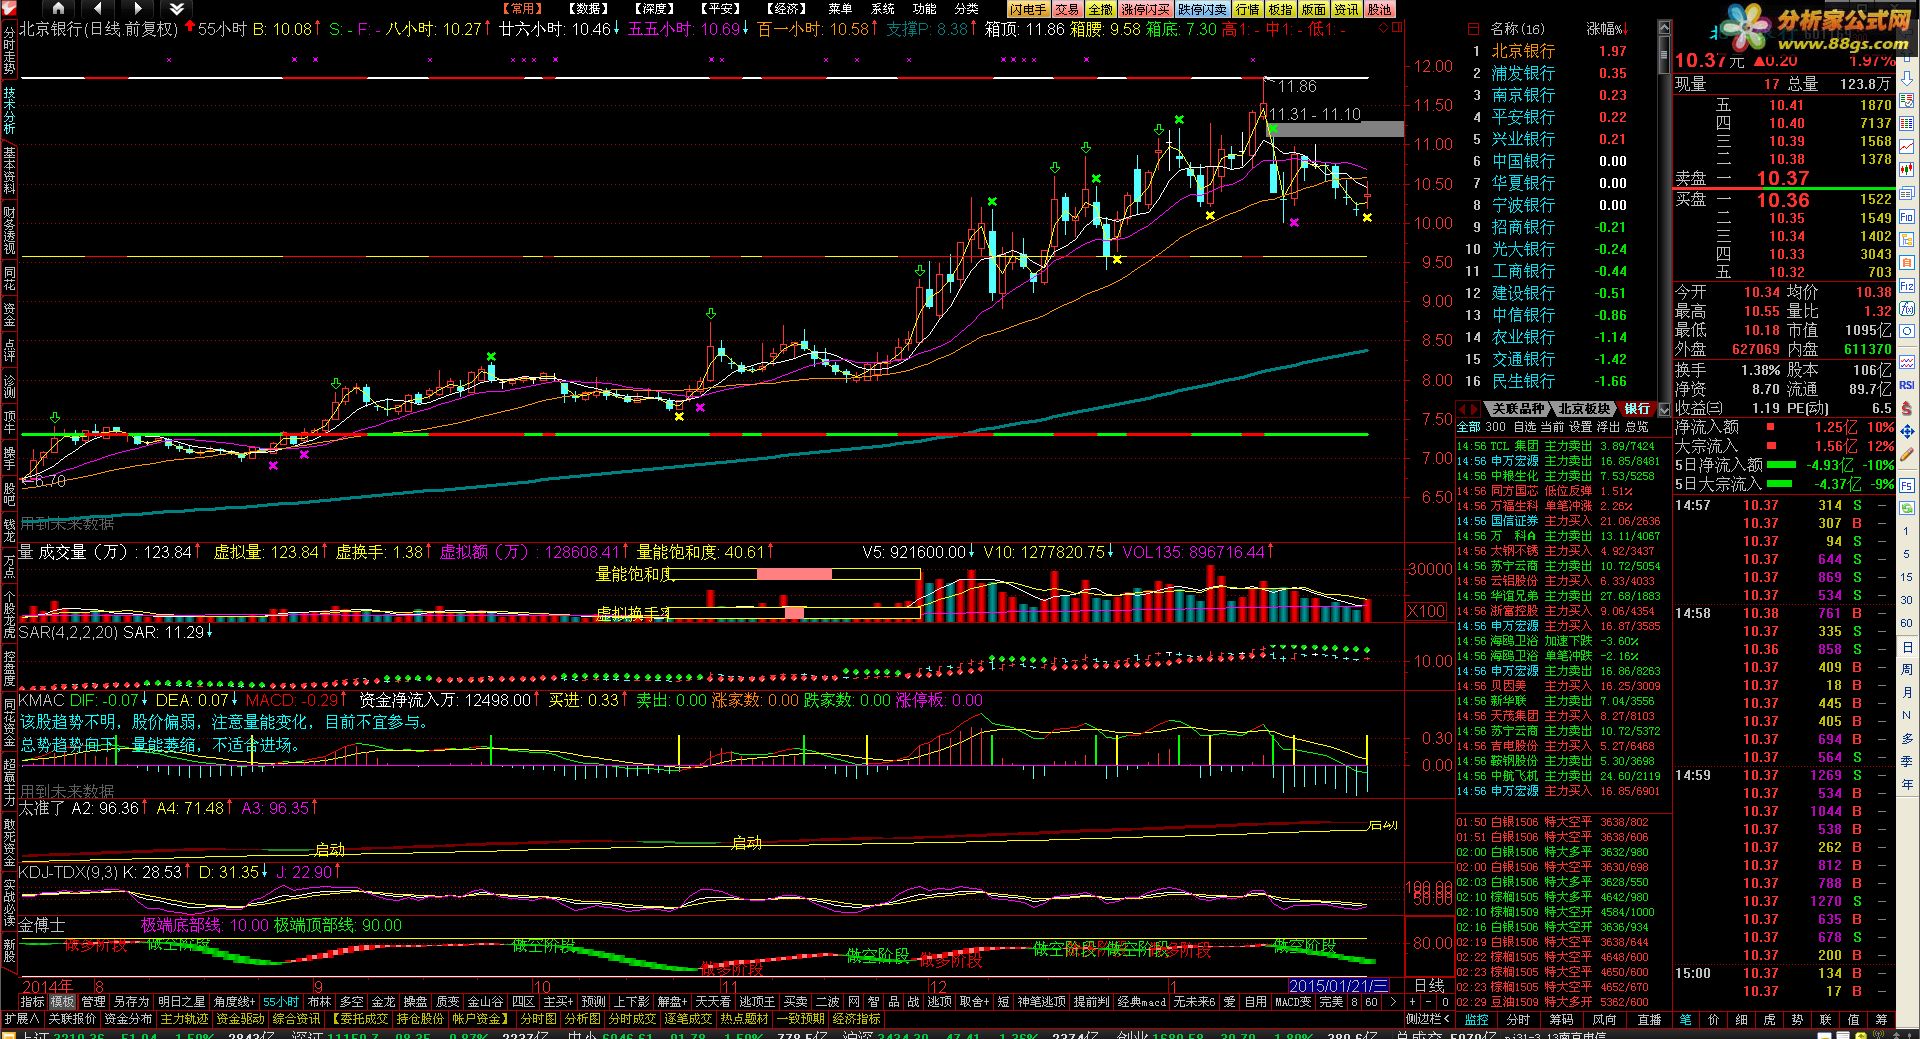Open 设置 in the monitor panel

tap(1580, 427)
